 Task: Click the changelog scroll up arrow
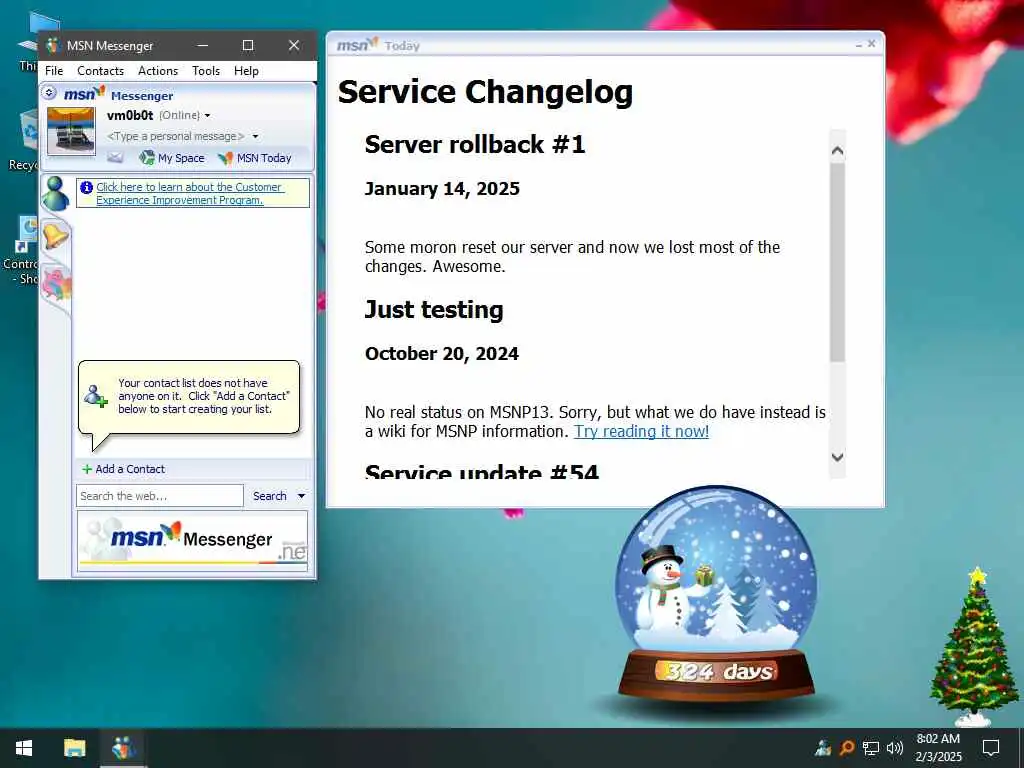coord(837,150)
